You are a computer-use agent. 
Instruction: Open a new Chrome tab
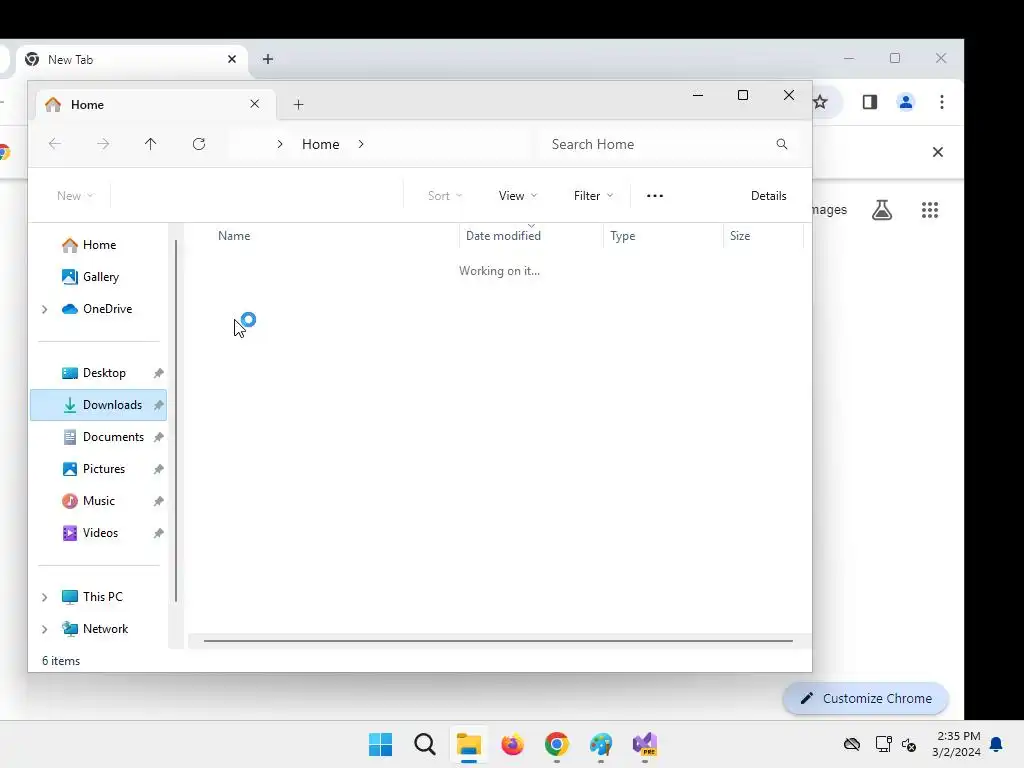[x=268, y=59]
